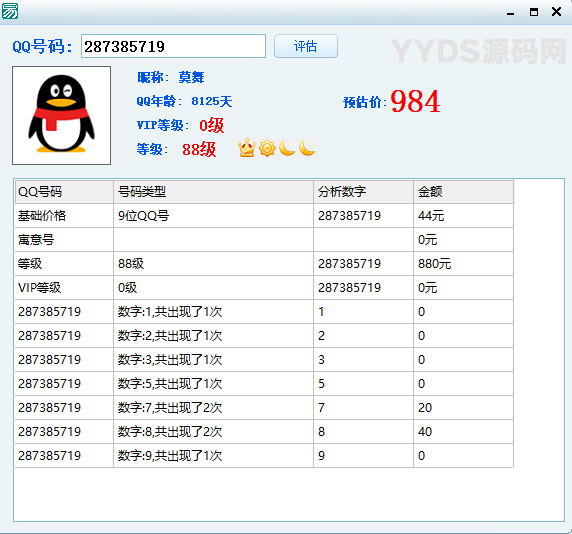572x534 pixels.
Task: Click the 评估 evaluate button
Action: [306, 46]
